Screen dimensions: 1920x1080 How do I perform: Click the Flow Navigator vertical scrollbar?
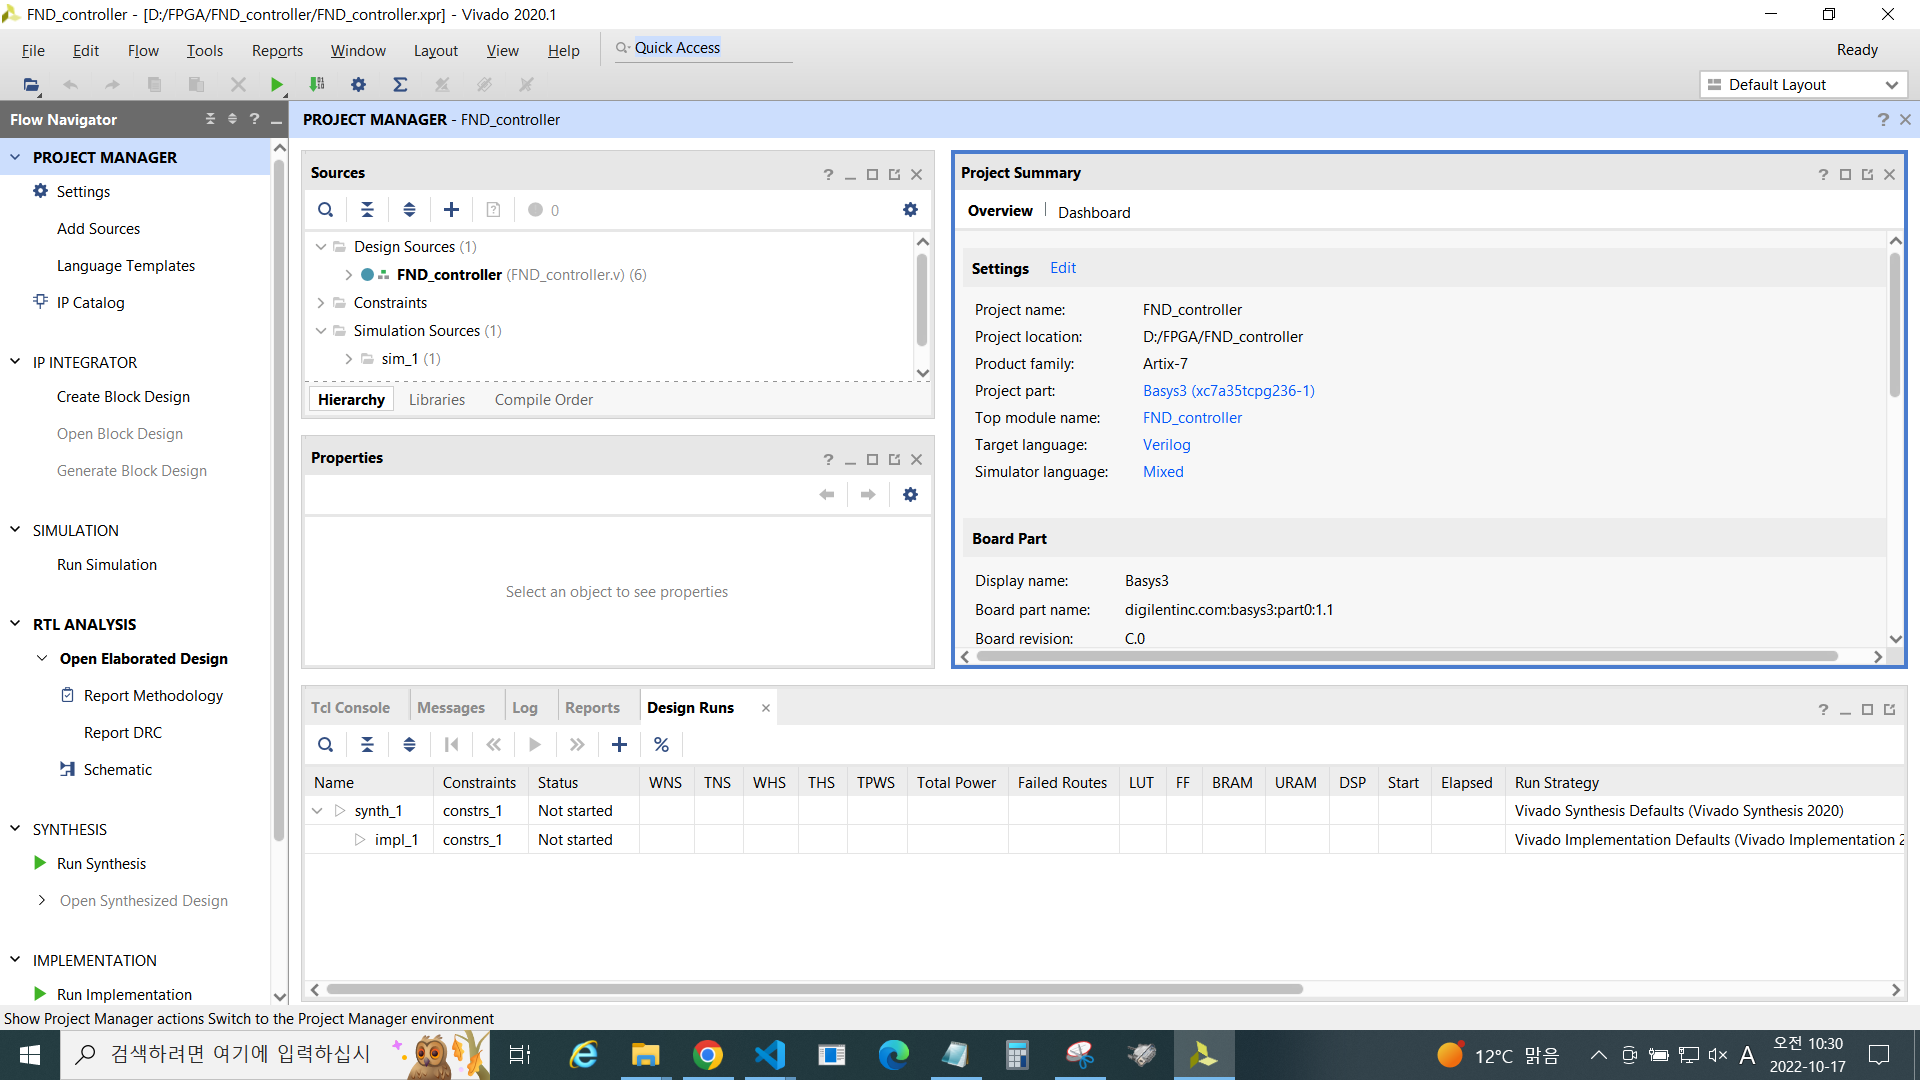coord(279,500)
